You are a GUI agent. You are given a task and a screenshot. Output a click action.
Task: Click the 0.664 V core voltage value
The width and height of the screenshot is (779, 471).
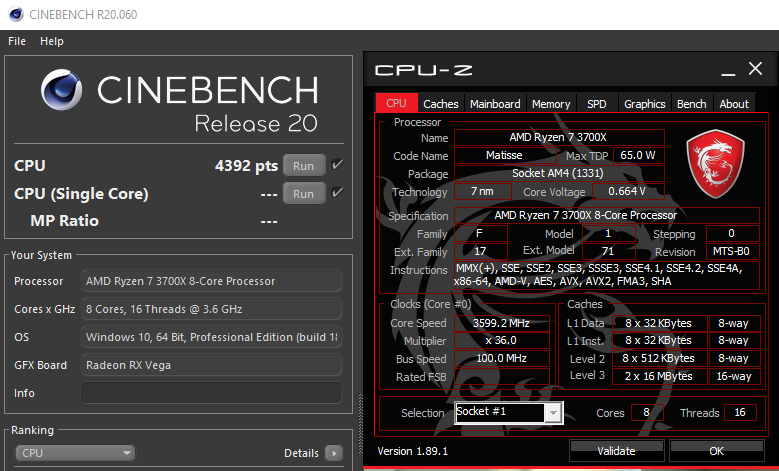pyautogui.click(x=628, y=191)
